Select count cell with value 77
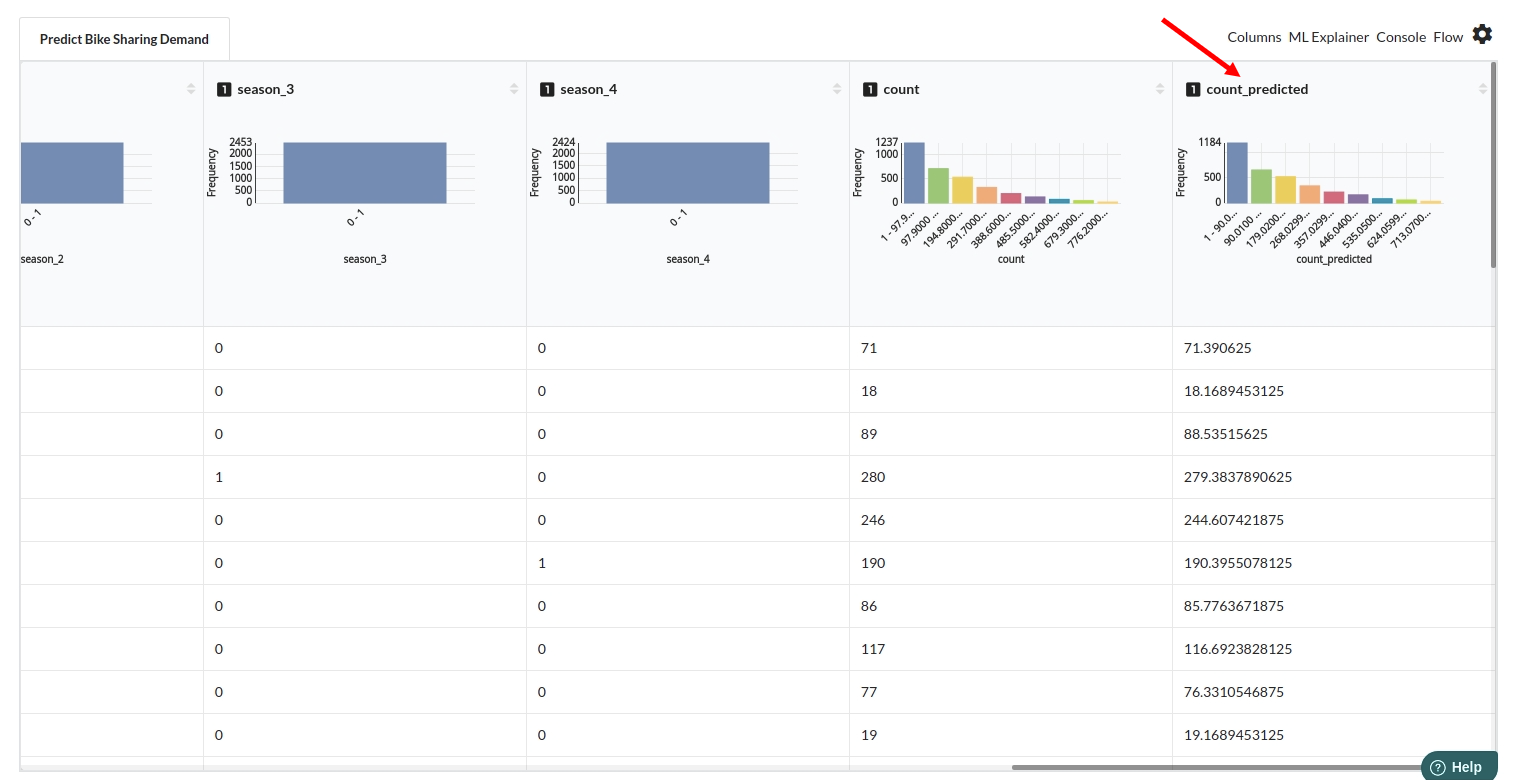This screenshot has height=780, width=1527. [x=1011, y=692]
